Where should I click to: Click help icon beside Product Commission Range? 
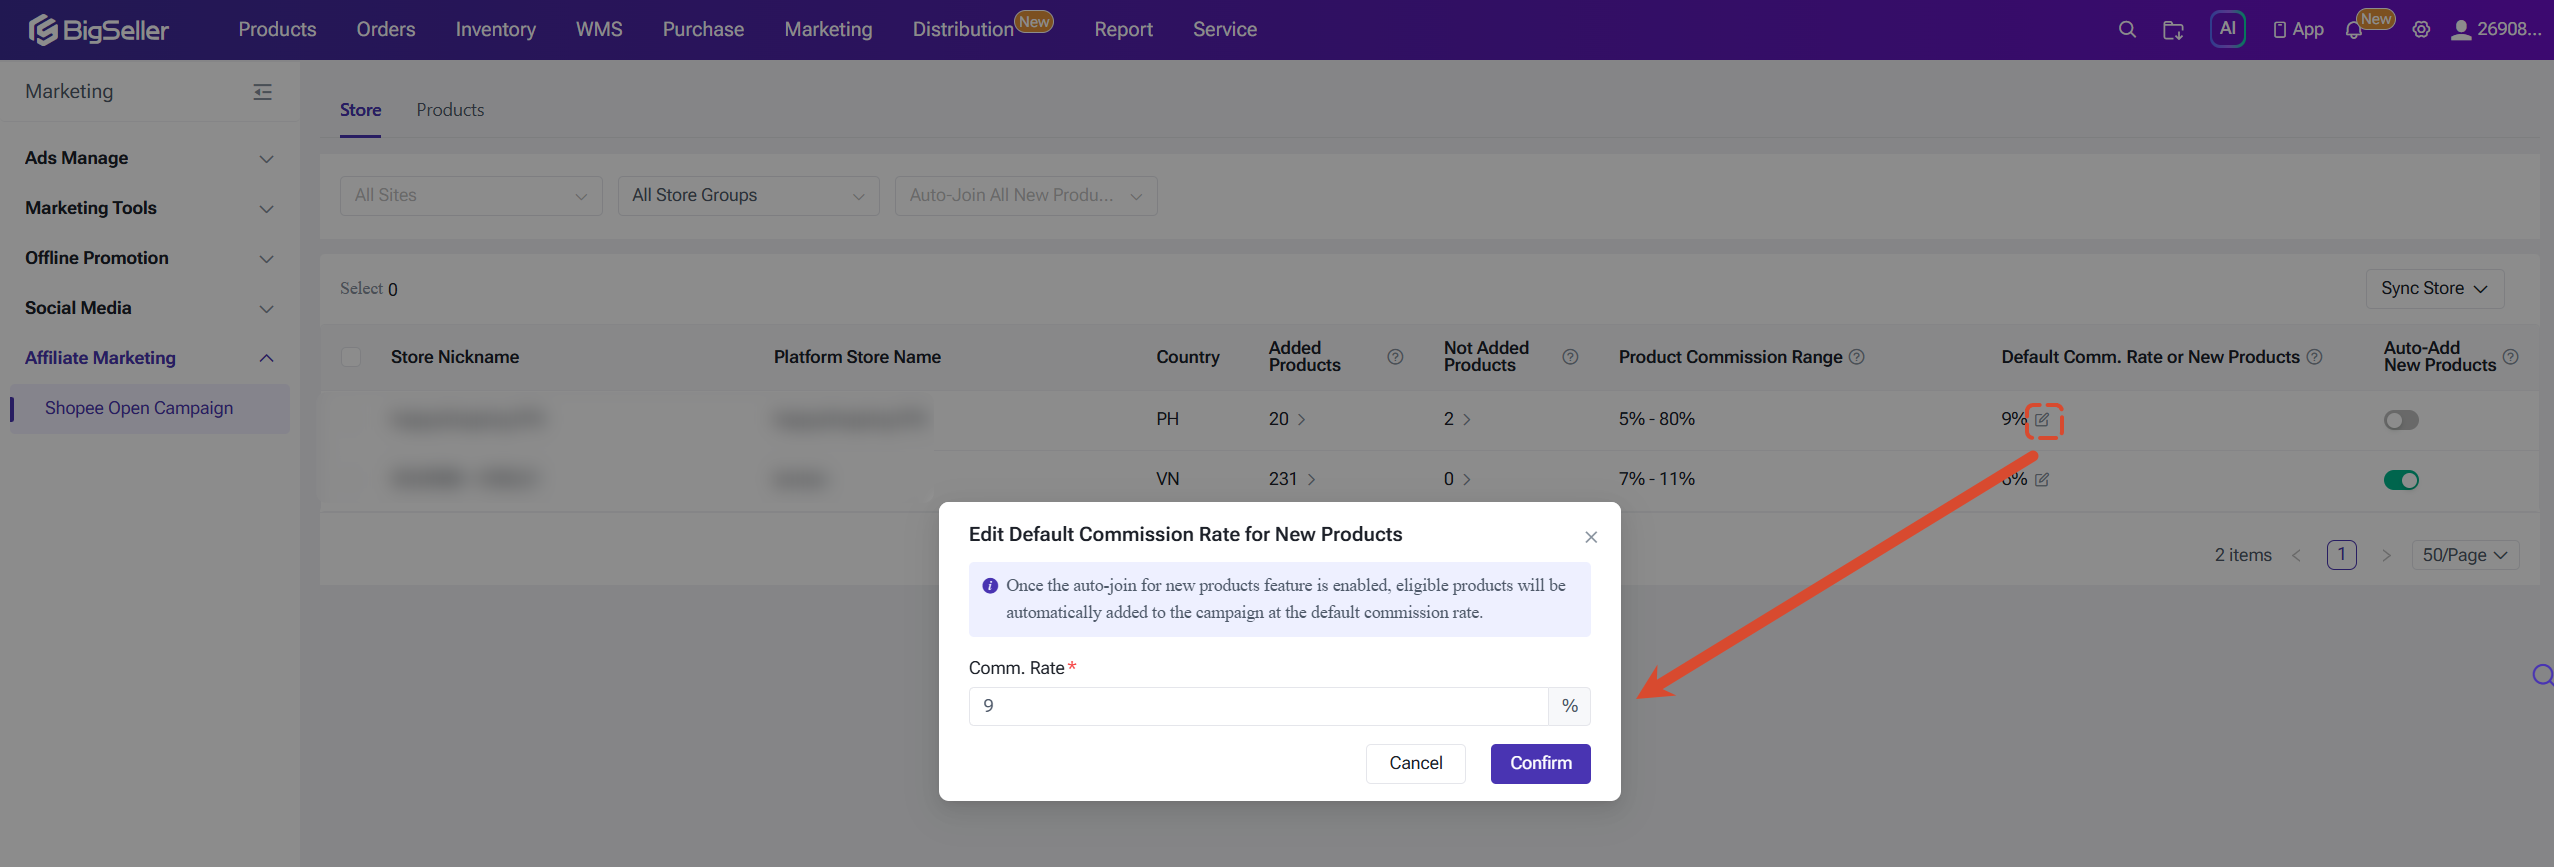coord(1856,357)
